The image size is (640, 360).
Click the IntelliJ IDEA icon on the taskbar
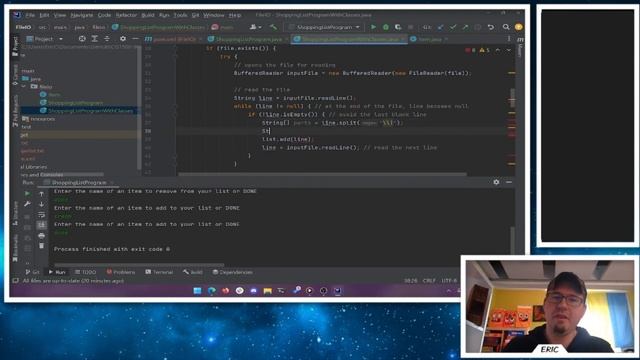tap(338, 291)
